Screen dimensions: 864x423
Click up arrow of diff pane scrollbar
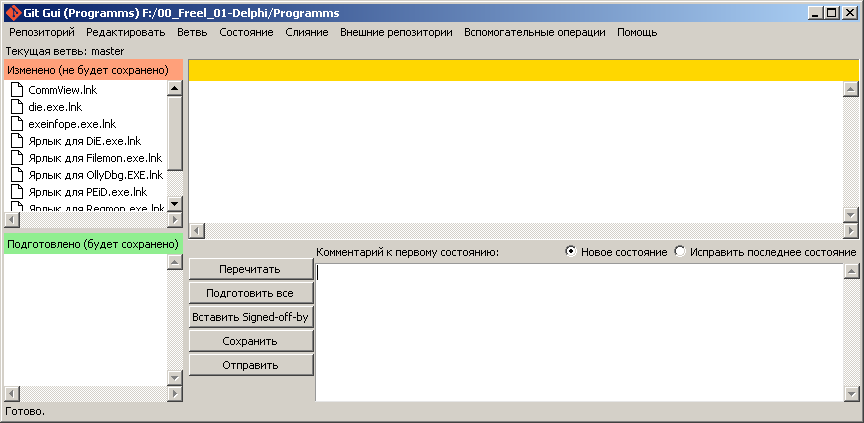[x=851, y=89]
